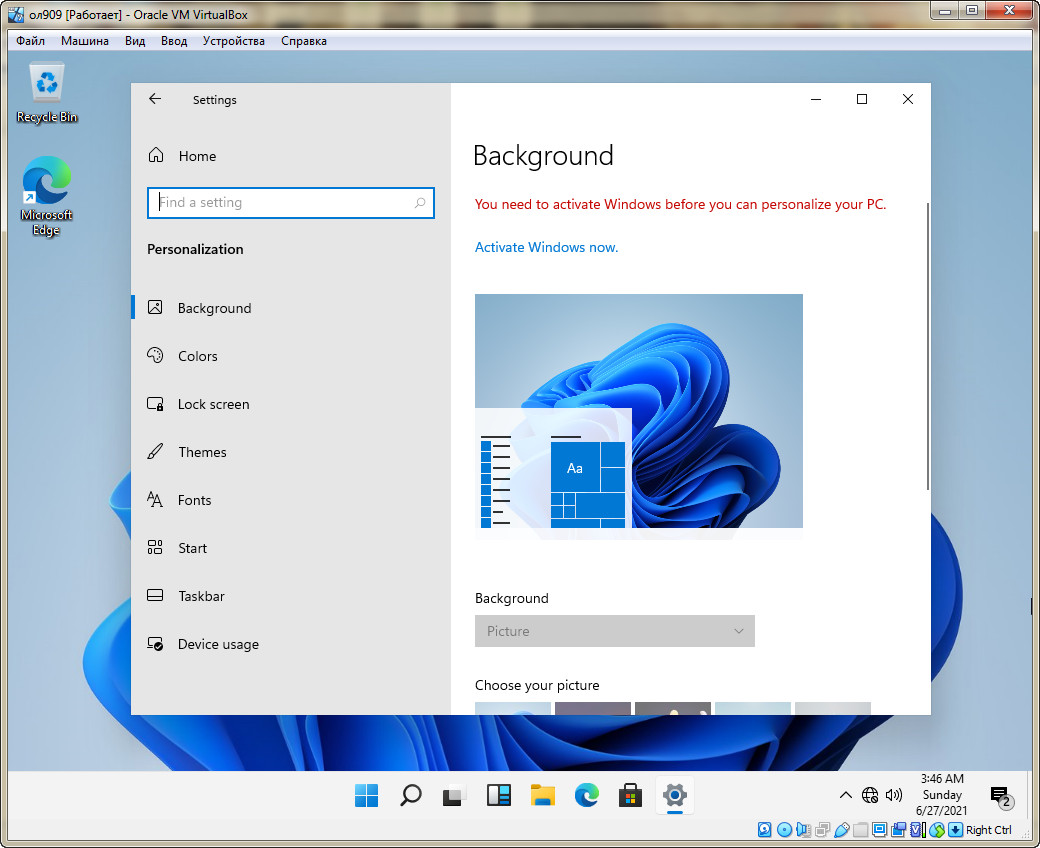Open taskbar Search magnifier icon
The image size is (1040, 848).
pos(411,795)
